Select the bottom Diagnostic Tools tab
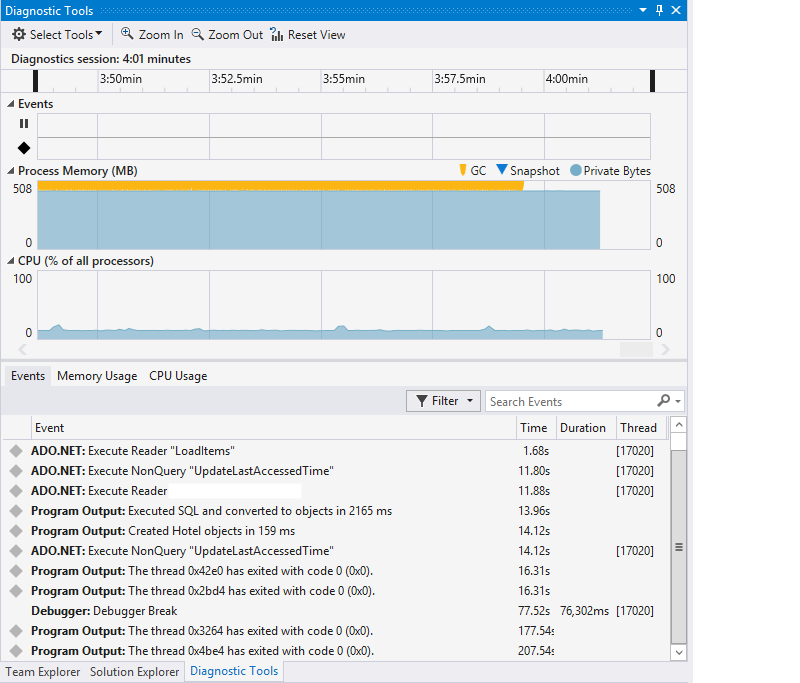This screenshot has width=800, height=683. pos(234,671)
